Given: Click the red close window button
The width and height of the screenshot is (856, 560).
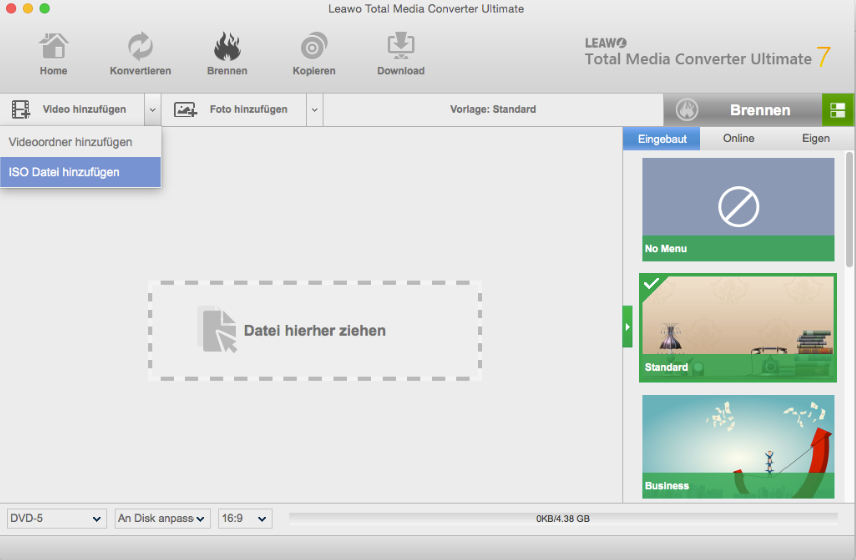Looking at the screenshot, I should click(11, 8).
